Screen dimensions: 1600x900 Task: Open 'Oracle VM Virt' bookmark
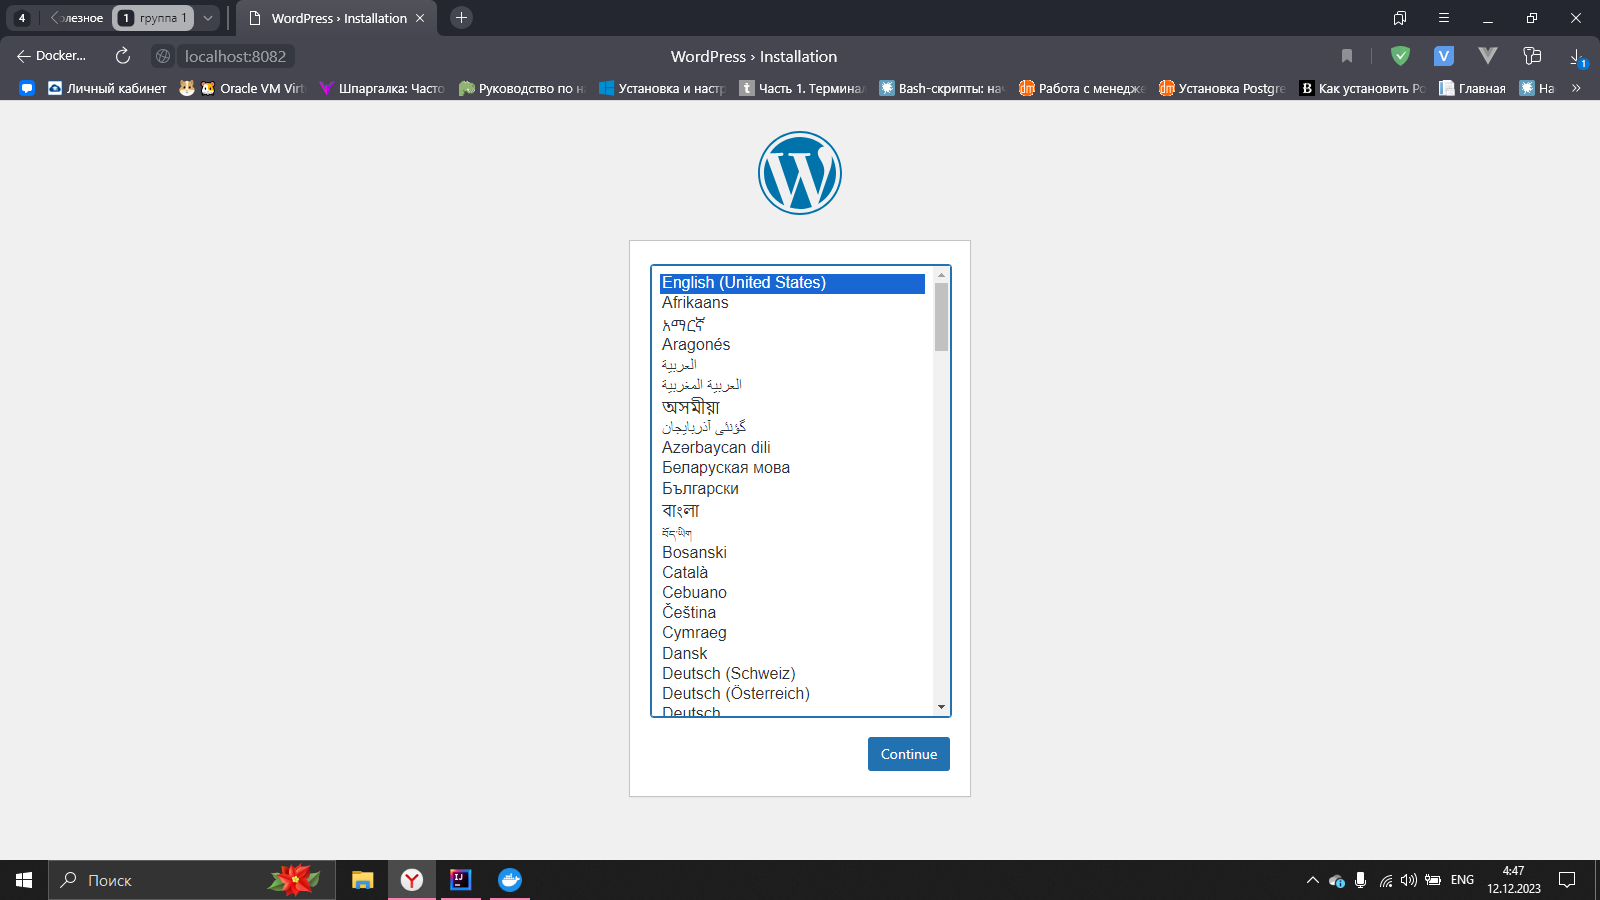tap(252, 88)
